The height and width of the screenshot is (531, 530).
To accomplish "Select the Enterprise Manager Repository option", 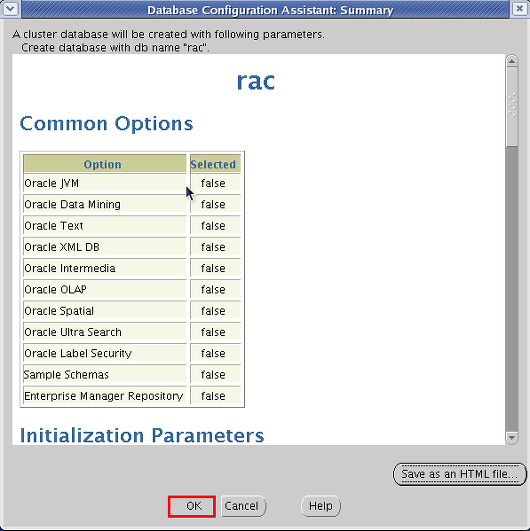I will click(x=105, y=396).
